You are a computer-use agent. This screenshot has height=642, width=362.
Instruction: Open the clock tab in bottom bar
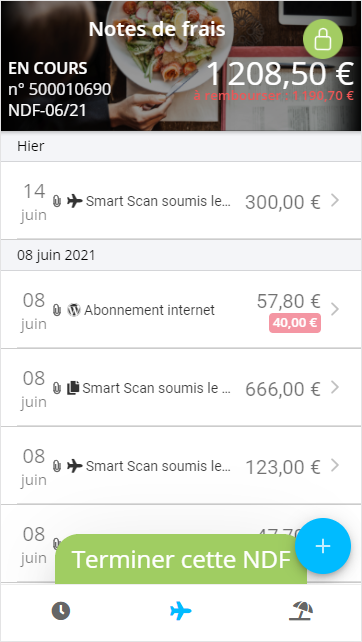(61, 611)
